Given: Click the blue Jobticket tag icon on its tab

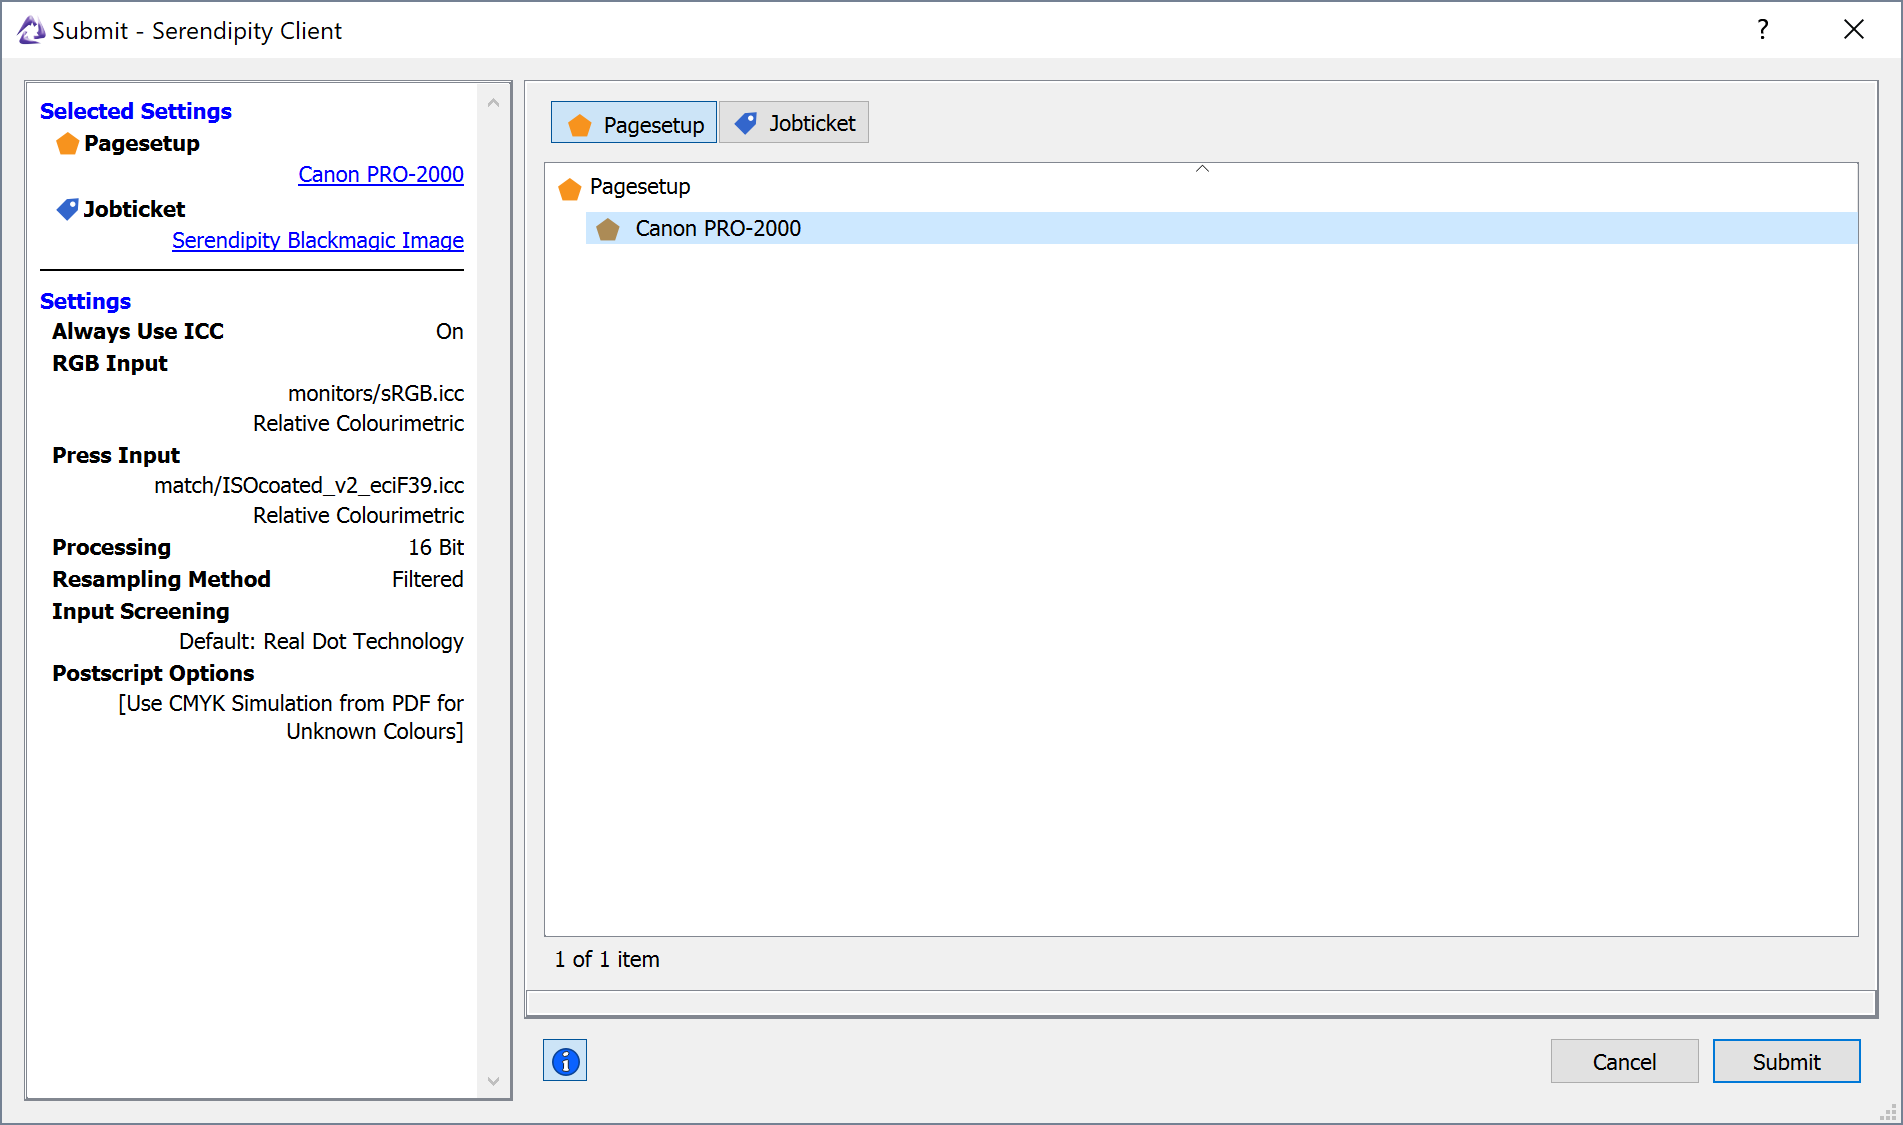Looking at the screenshot, I should [745, 121].
